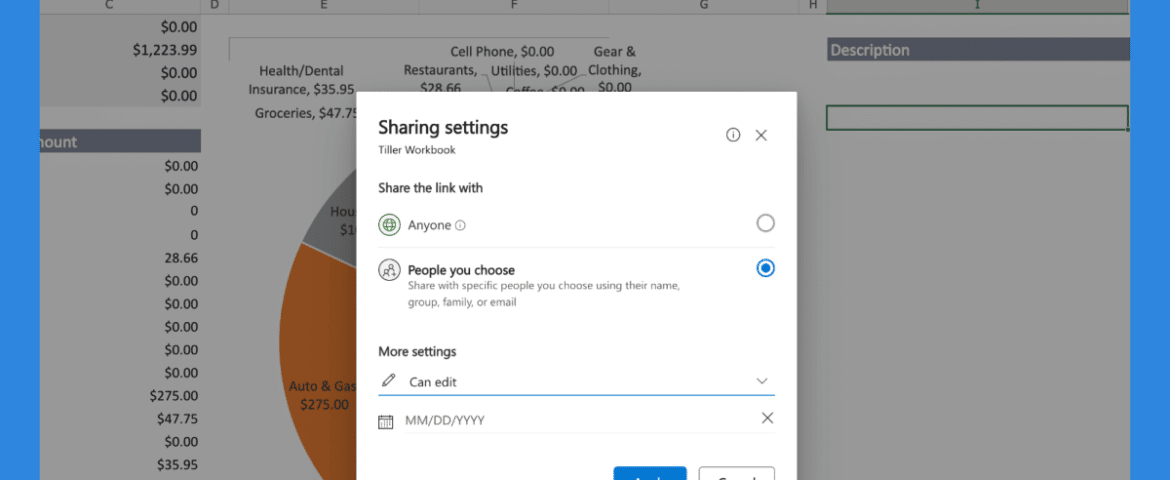Click the info icon beside Sharing settings title
1170x480 pixels.
pyautogui.click(x=733, y=135)
